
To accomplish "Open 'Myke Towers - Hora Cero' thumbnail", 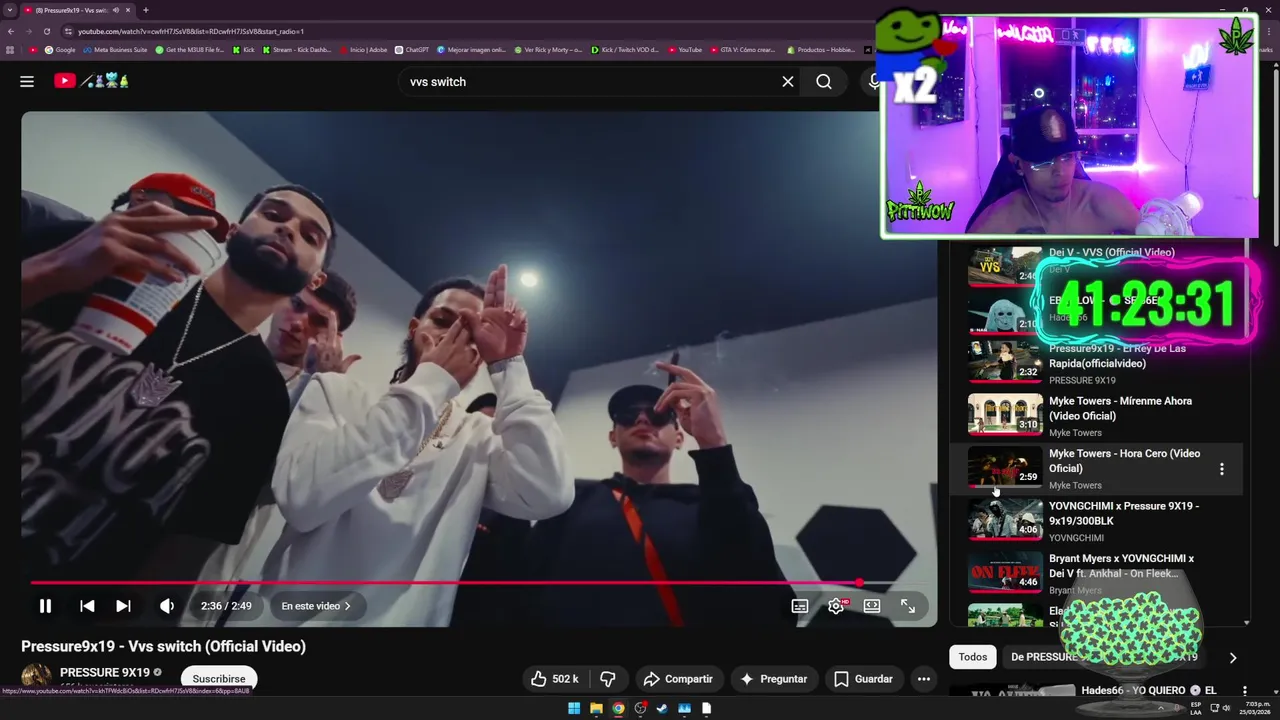I will pyautogui.click(x=1005, y=466).
